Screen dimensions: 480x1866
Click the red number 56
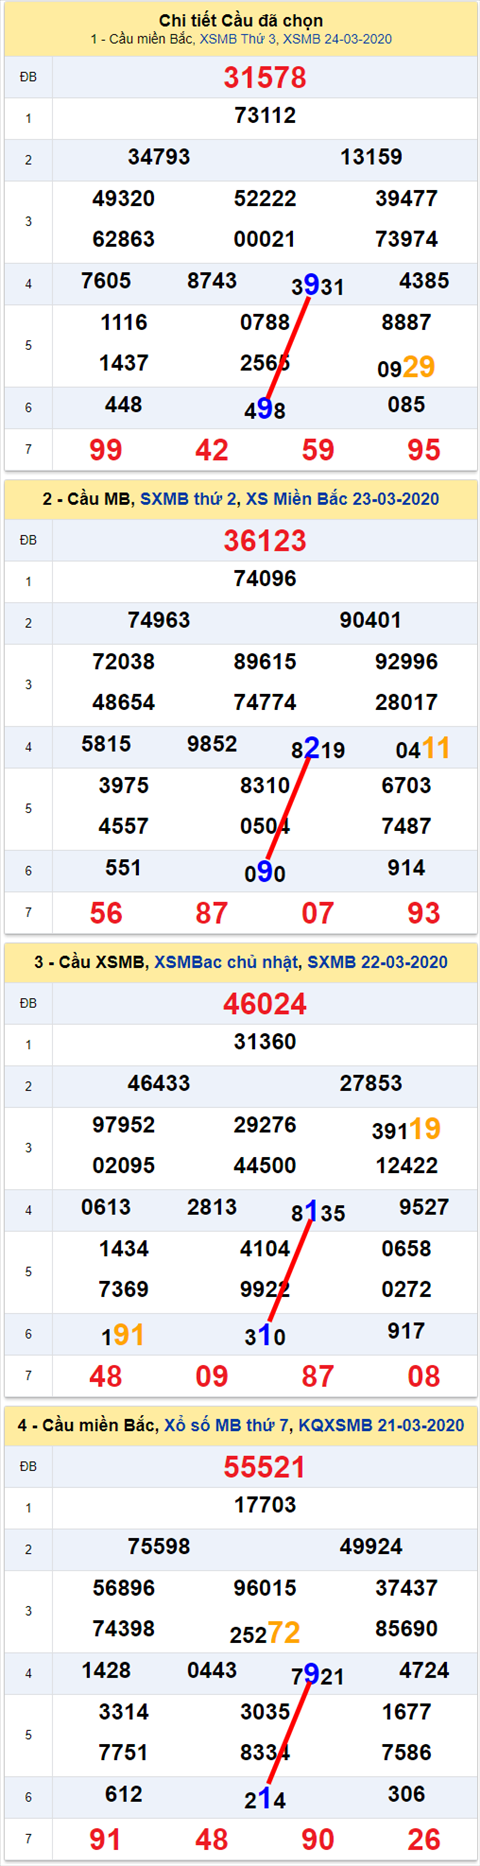pos(106,913)
